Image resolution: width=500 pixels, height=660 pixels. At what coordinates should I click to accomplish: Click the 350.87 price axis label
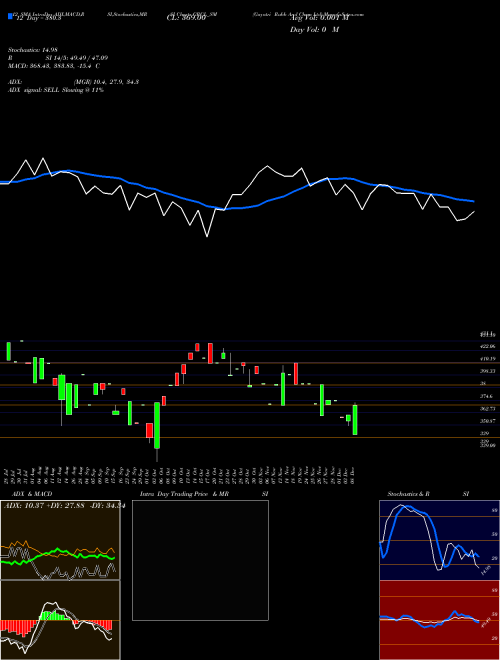[x=487, y=421]
